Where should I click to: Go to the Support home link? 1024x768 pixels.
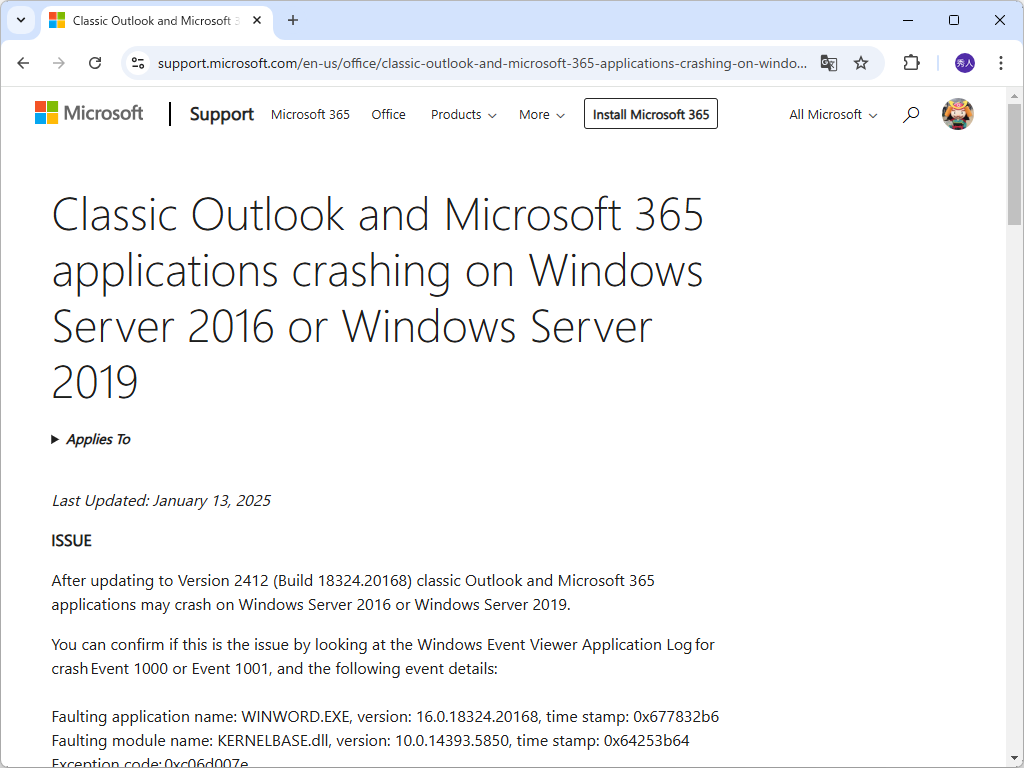tap(221, 114)
